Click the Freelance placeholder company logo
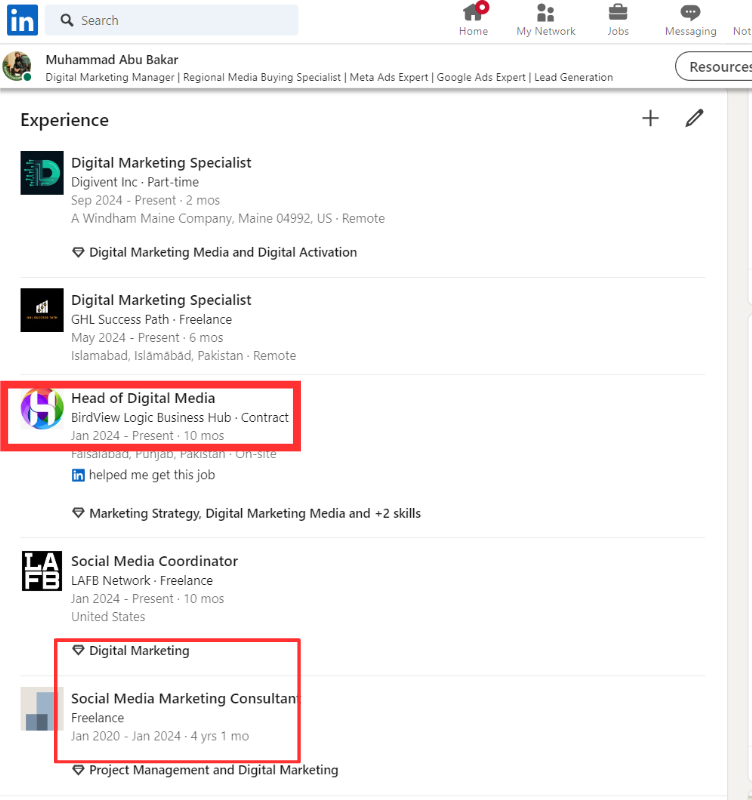 pos(42,709)
